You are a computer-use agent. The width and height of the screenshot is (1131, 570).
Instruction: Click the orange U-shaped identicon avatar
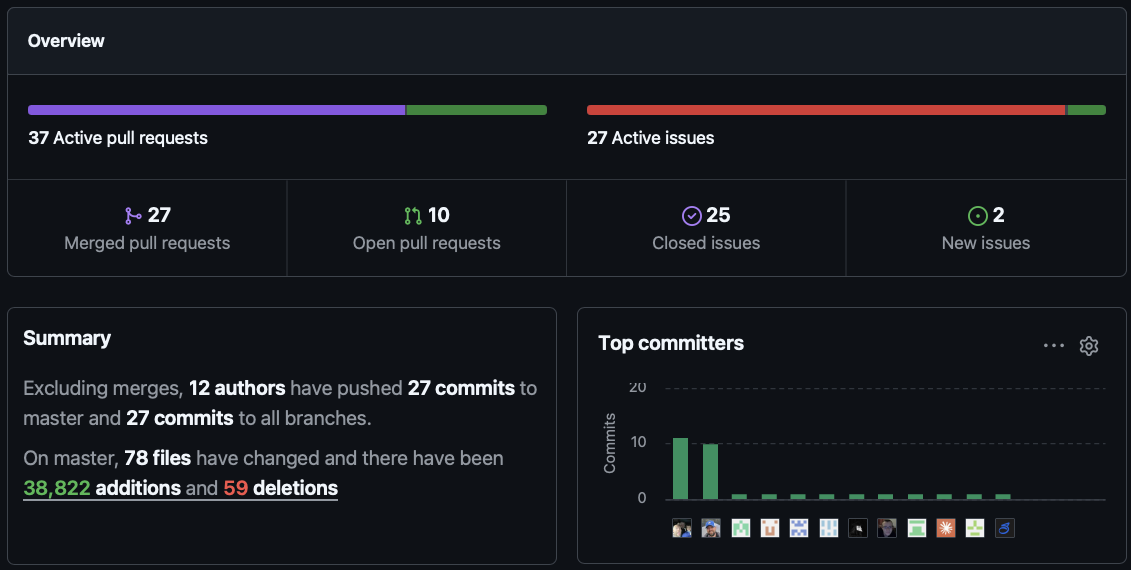click(x=770, y=528)
